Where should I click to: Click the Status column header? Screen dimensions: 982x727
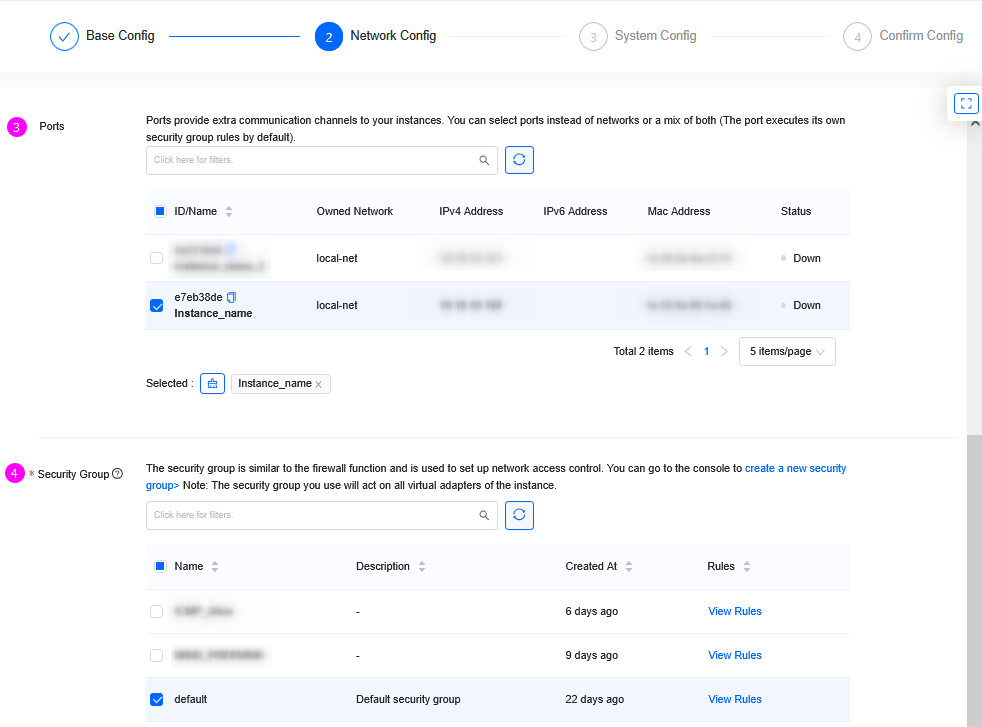[796, 212]
